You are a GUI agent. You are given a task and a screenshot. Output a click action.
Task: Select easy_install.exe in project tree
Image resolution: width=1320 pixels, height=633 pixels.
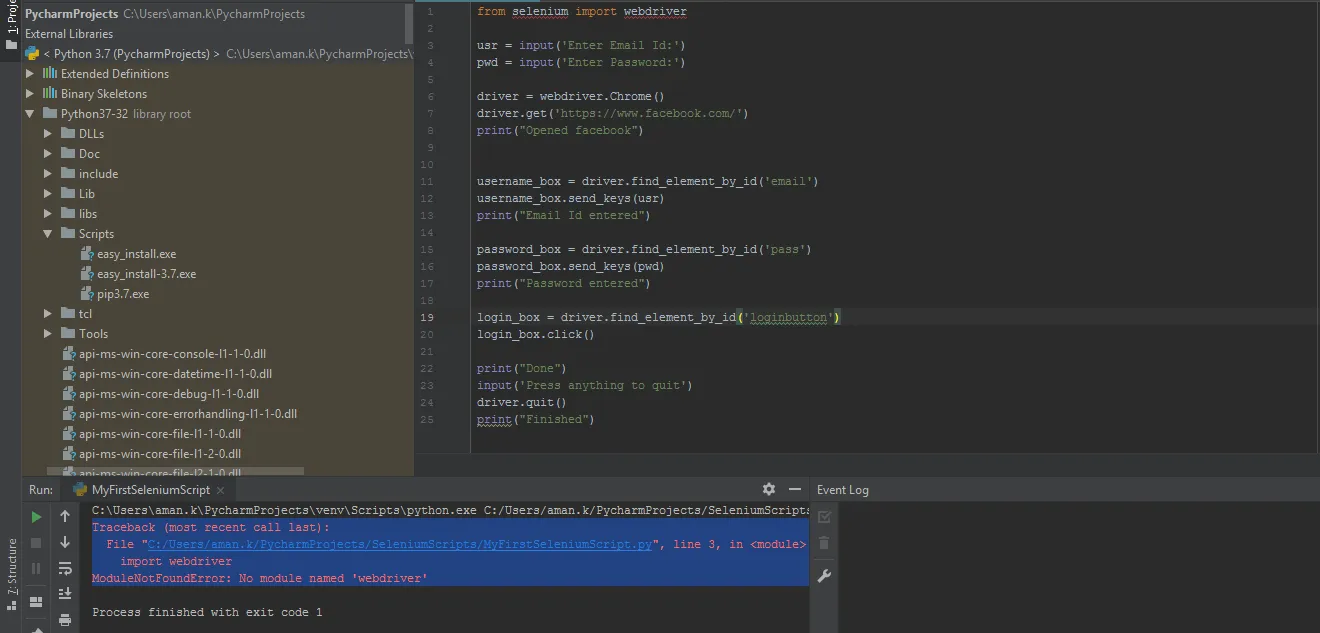(136, 254)
